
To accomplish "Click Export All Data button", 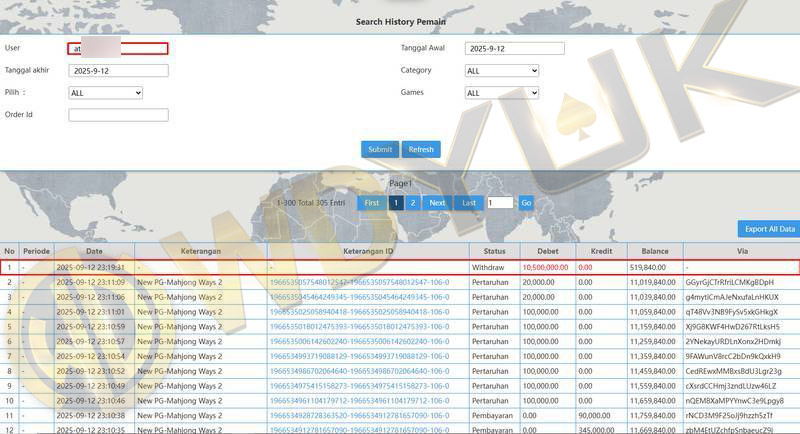I will coord(769,229).
